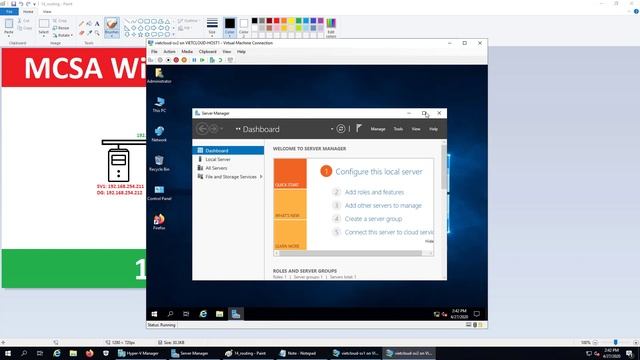Select Dashboard in Server Manager sidebar
The height and width of the screenshot is (360, 640).
pyautogui.click(x=228, y=151)
